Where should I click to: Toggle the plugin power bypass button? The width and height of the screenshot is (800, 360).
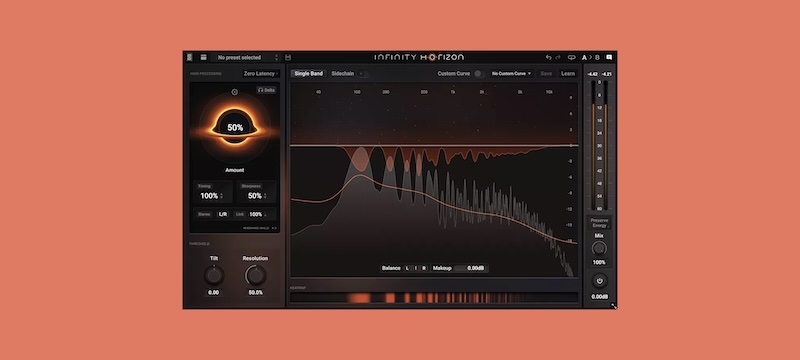(x=599, y=280)
